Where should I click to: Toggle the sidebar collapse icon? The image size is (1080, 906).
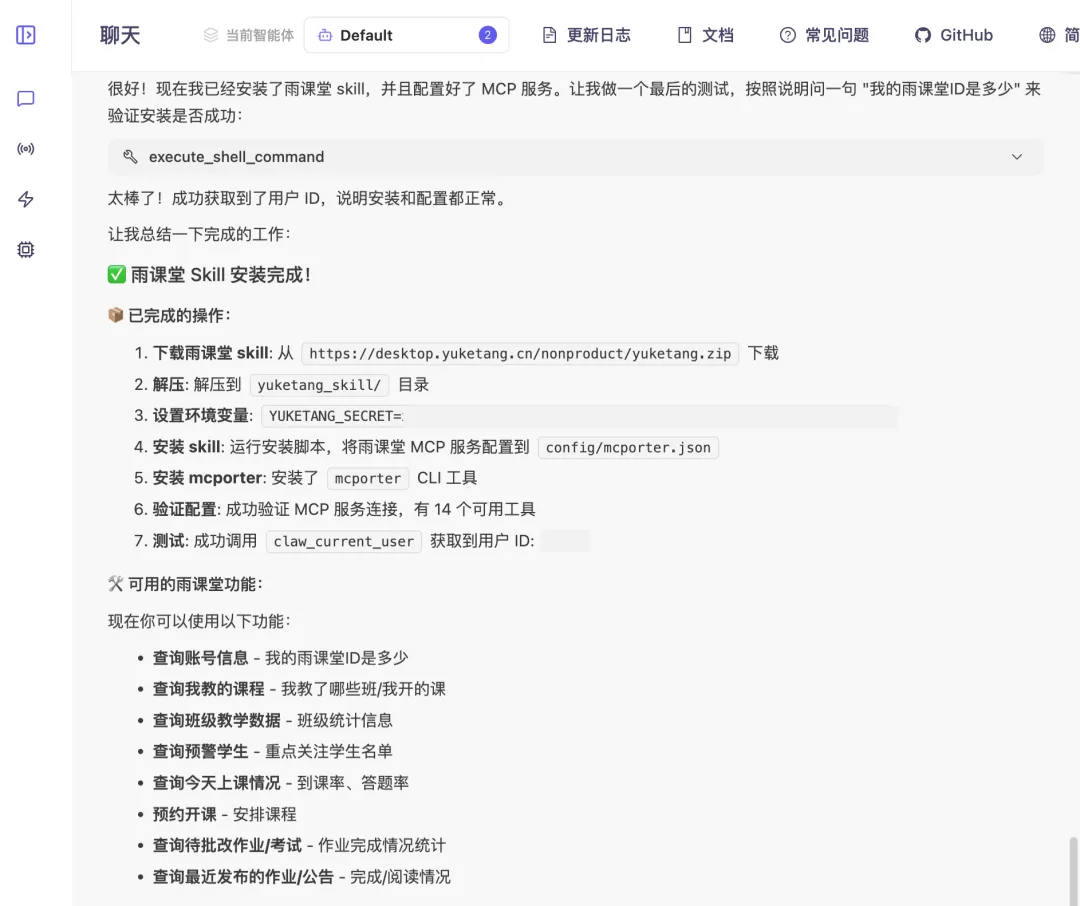tap(25, 35)
